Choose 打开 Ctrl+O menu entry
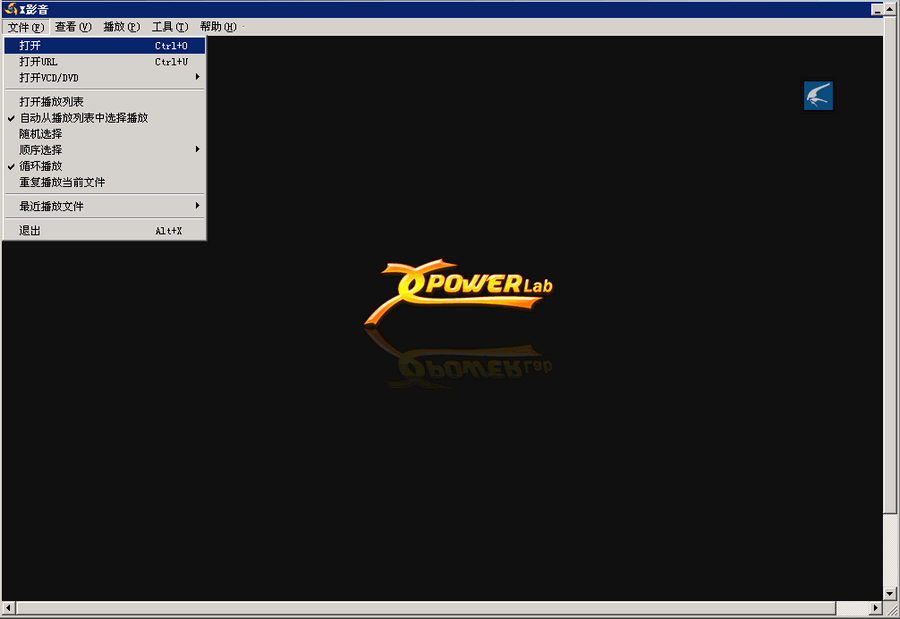 click(x=104, y=45)
